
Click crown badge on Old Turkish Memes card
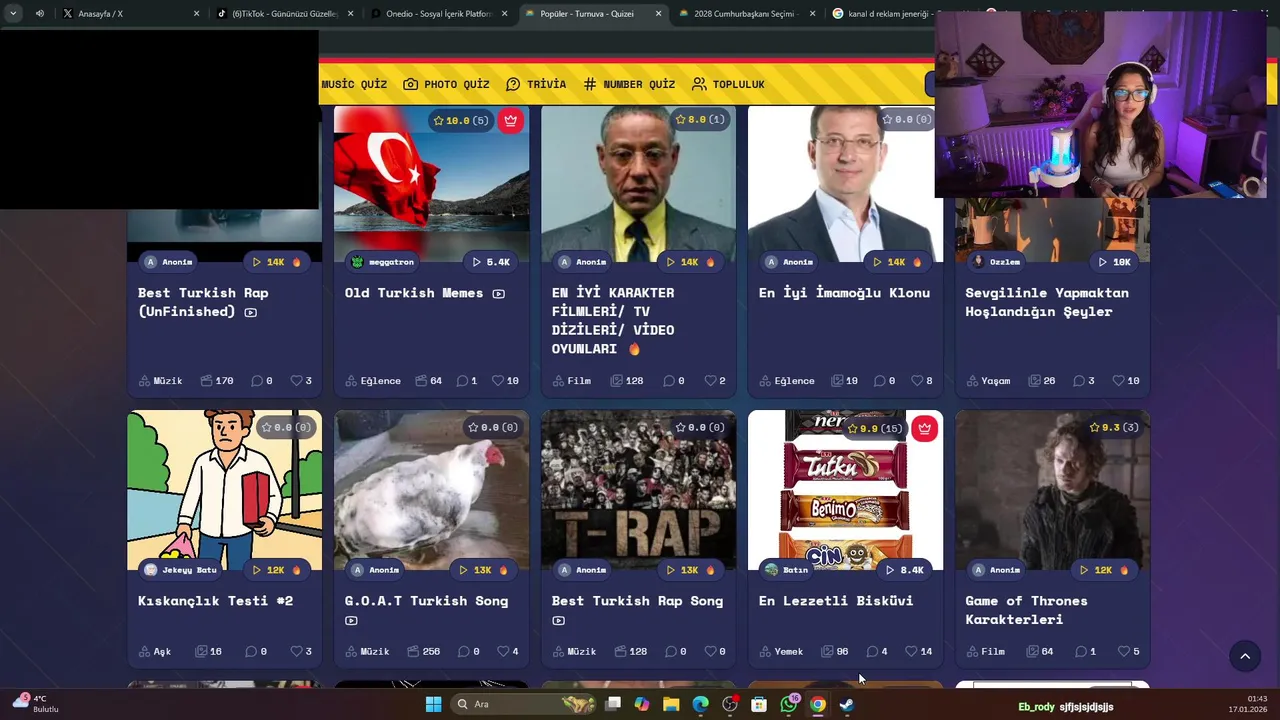[x=511, y=120]
